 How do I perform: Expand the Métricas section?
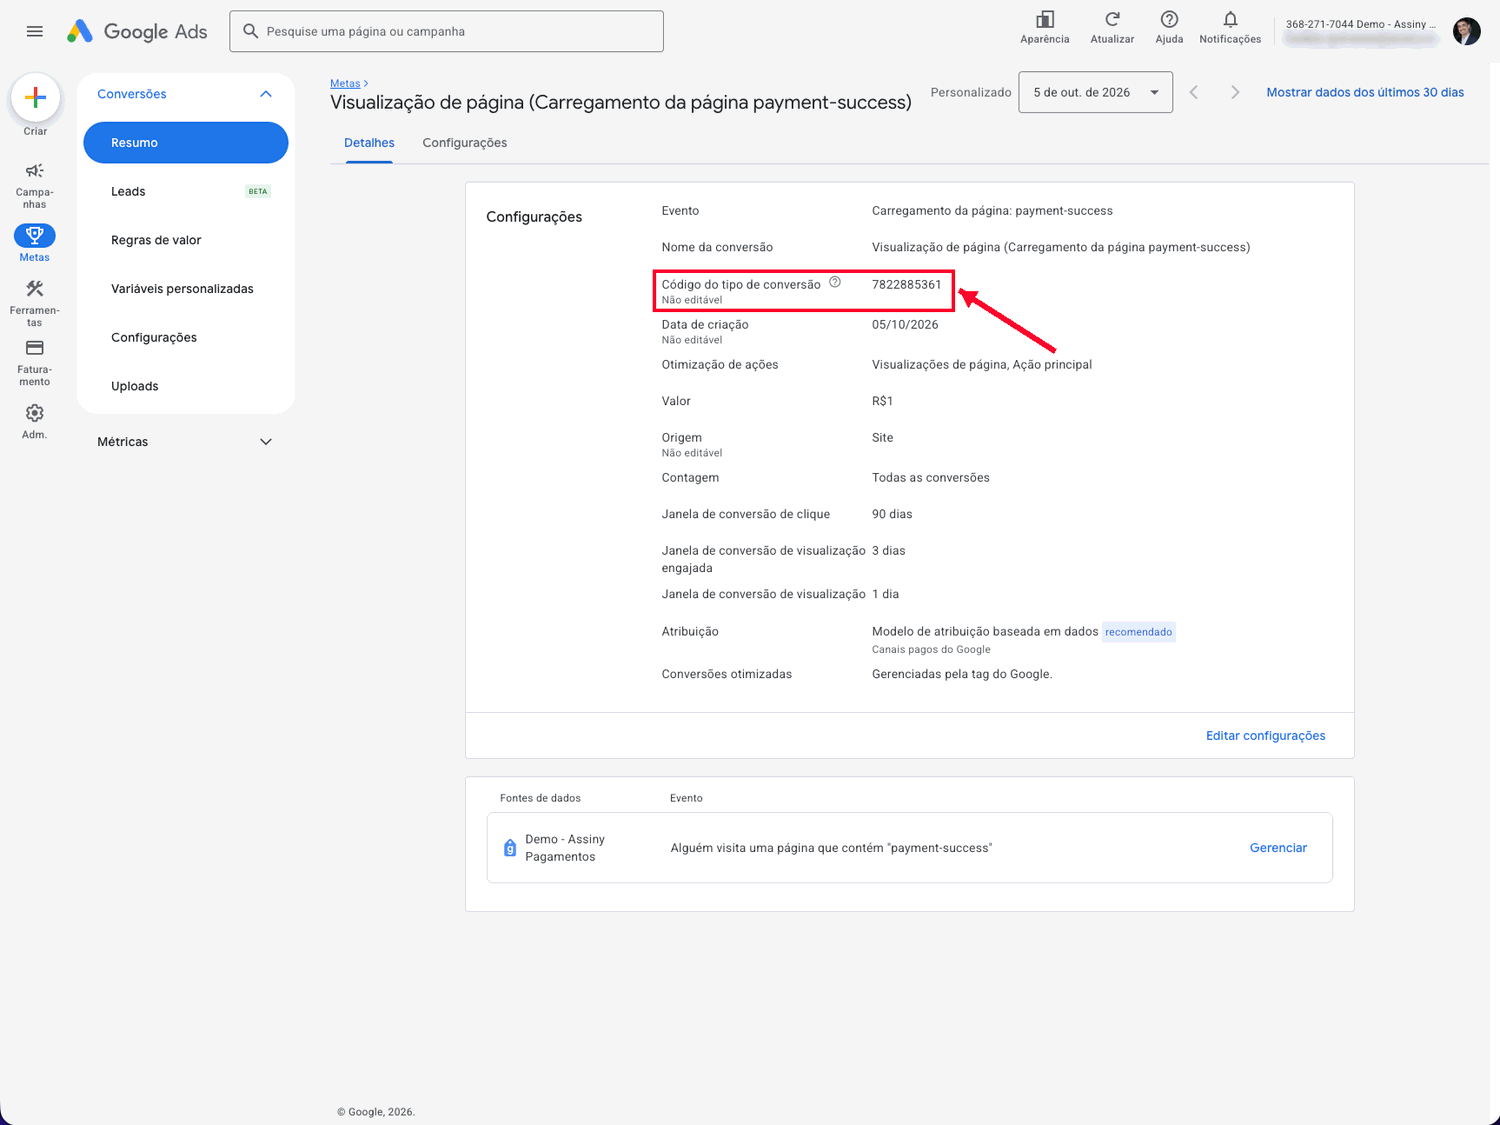point(266,442)
